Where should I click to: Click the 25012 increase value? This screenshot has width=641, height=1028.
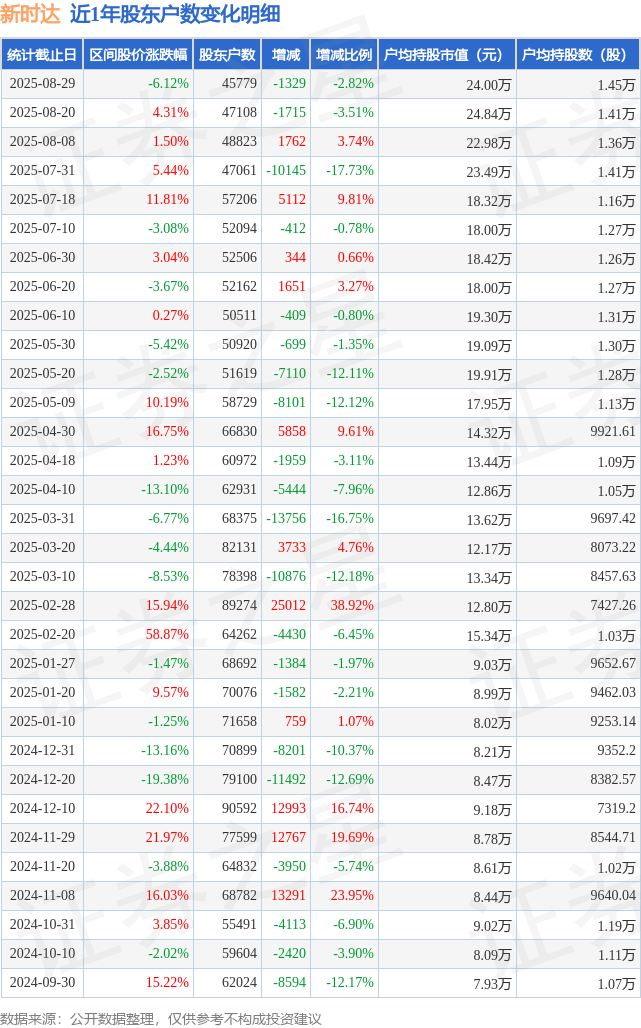288,606
